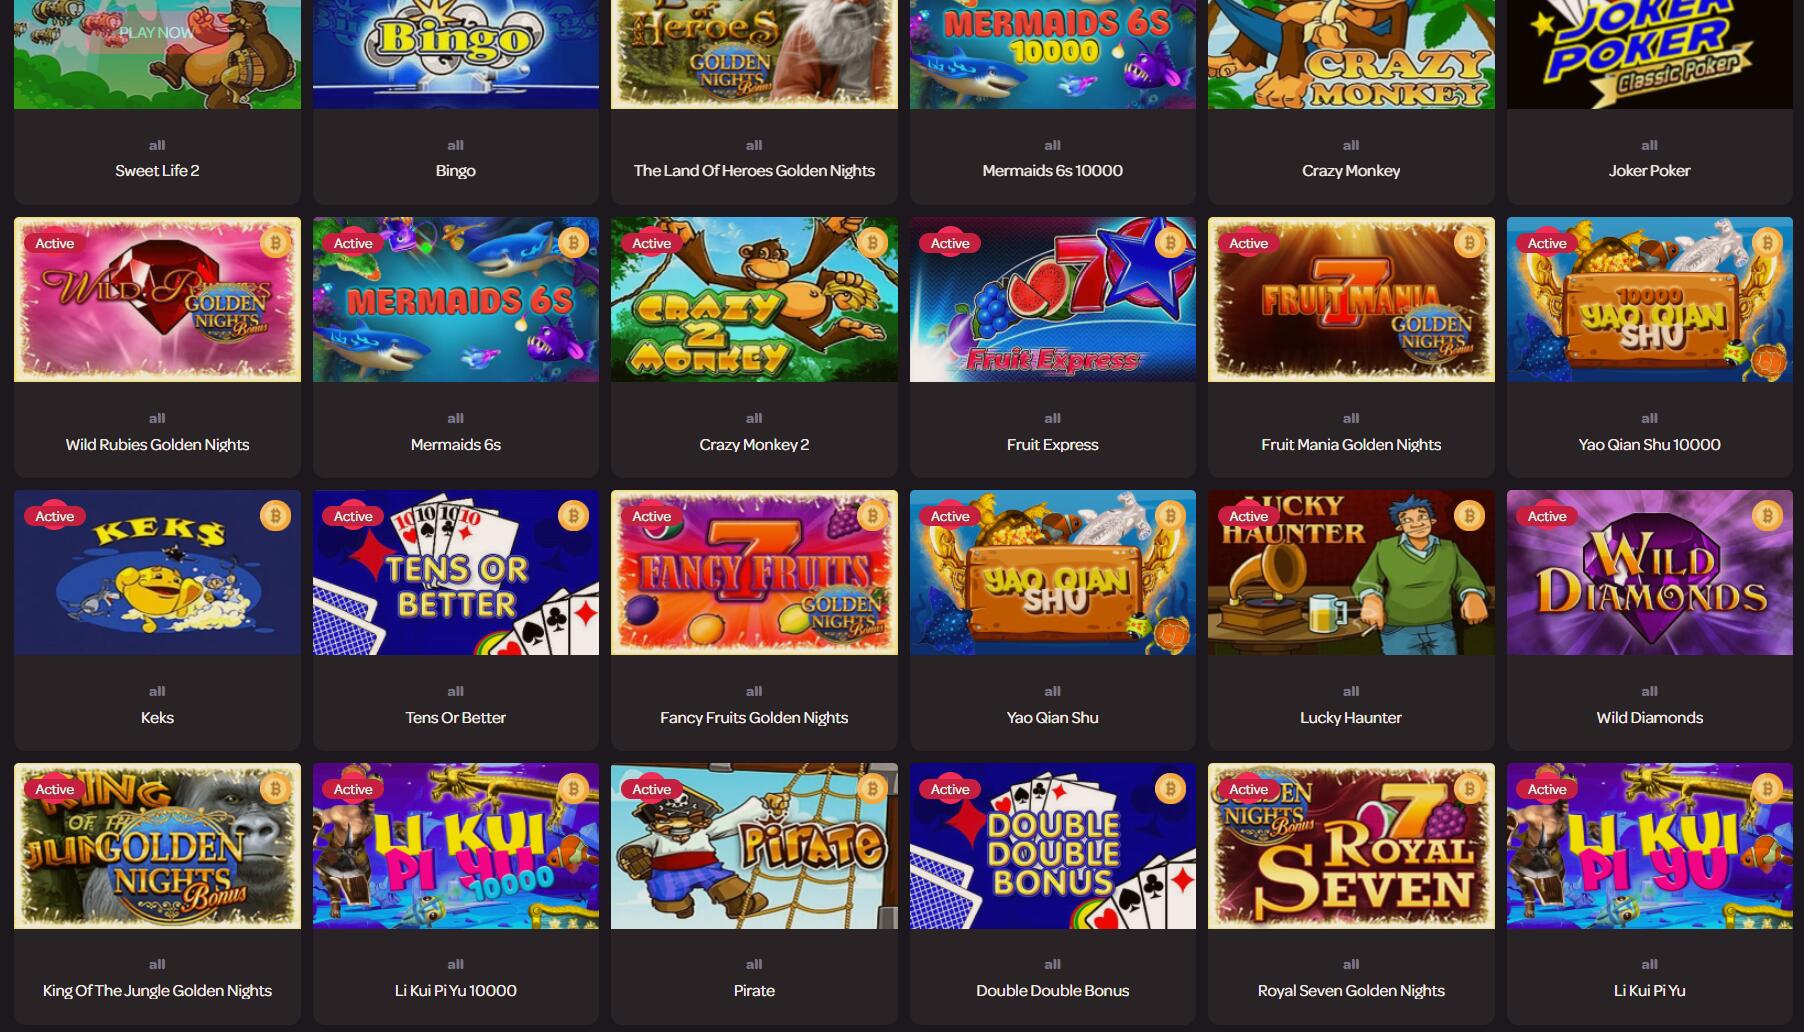This screenshot has height=1032, width=1804.
Task: Click Bitcoin icon on Fruit Express tile
Action: pos(1170,242)
